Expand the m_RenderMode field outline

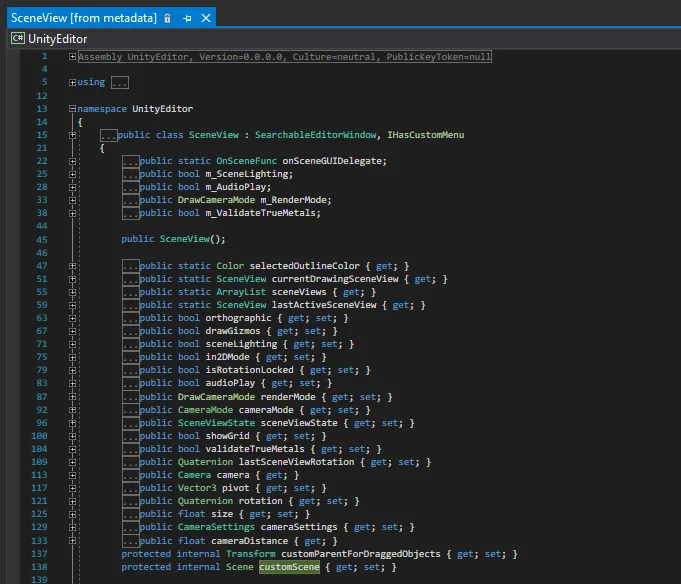pyautogui.click(x=73, y=201)
